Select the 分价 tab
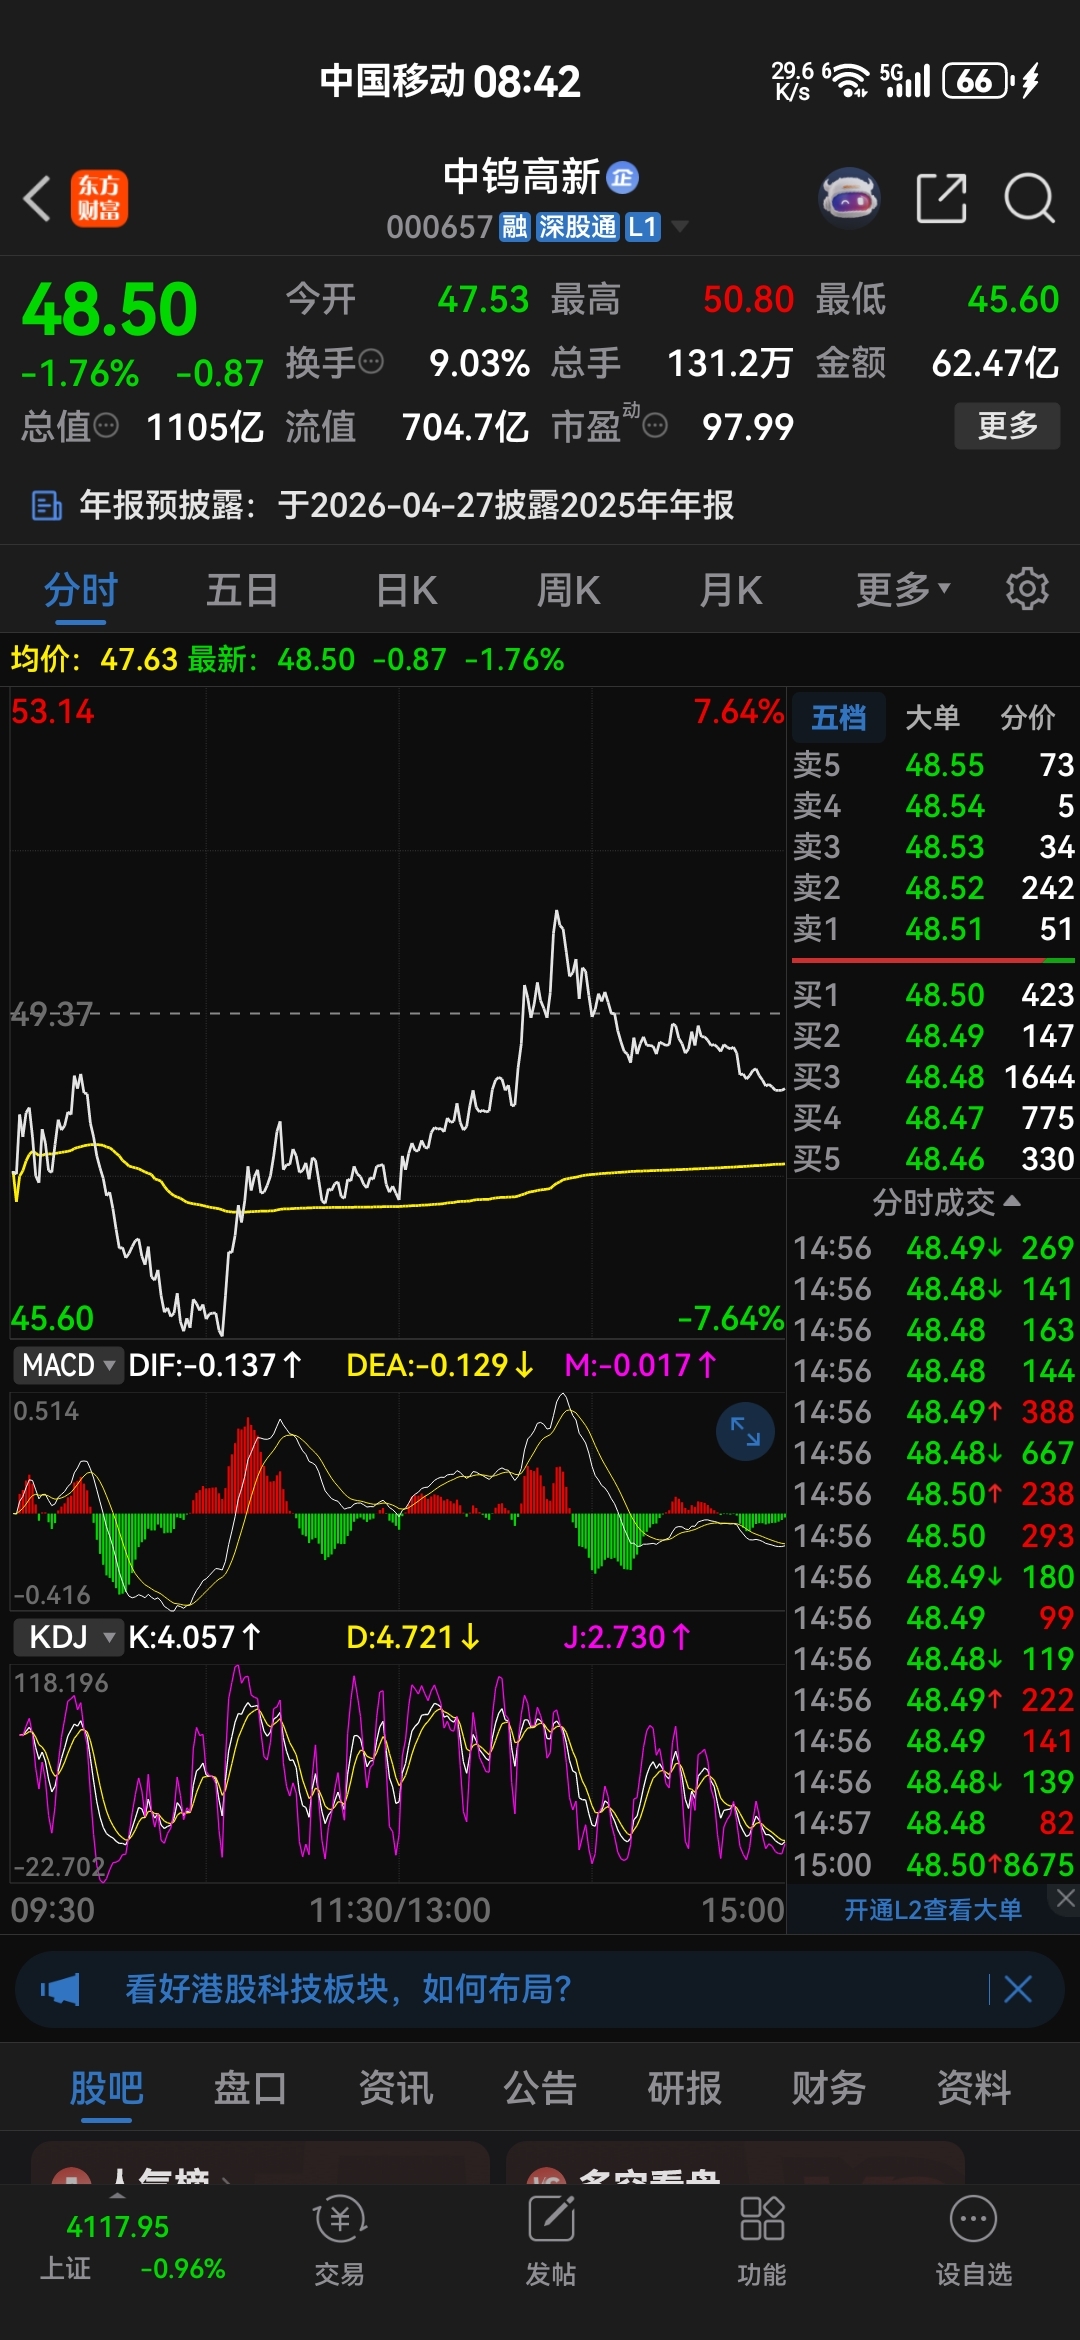The image size is (1080, 2340). (x=1028, y=717)
